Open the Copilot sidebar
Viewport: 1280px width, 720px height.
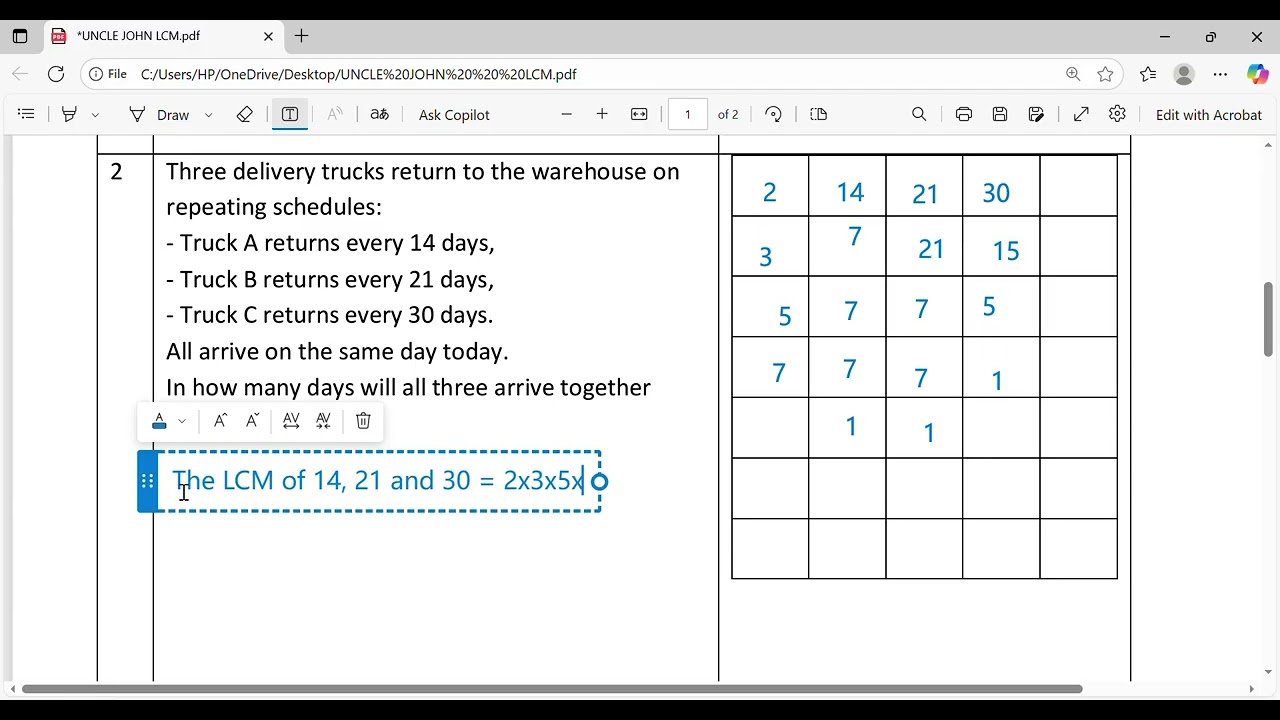click(x=1257, y=74)
